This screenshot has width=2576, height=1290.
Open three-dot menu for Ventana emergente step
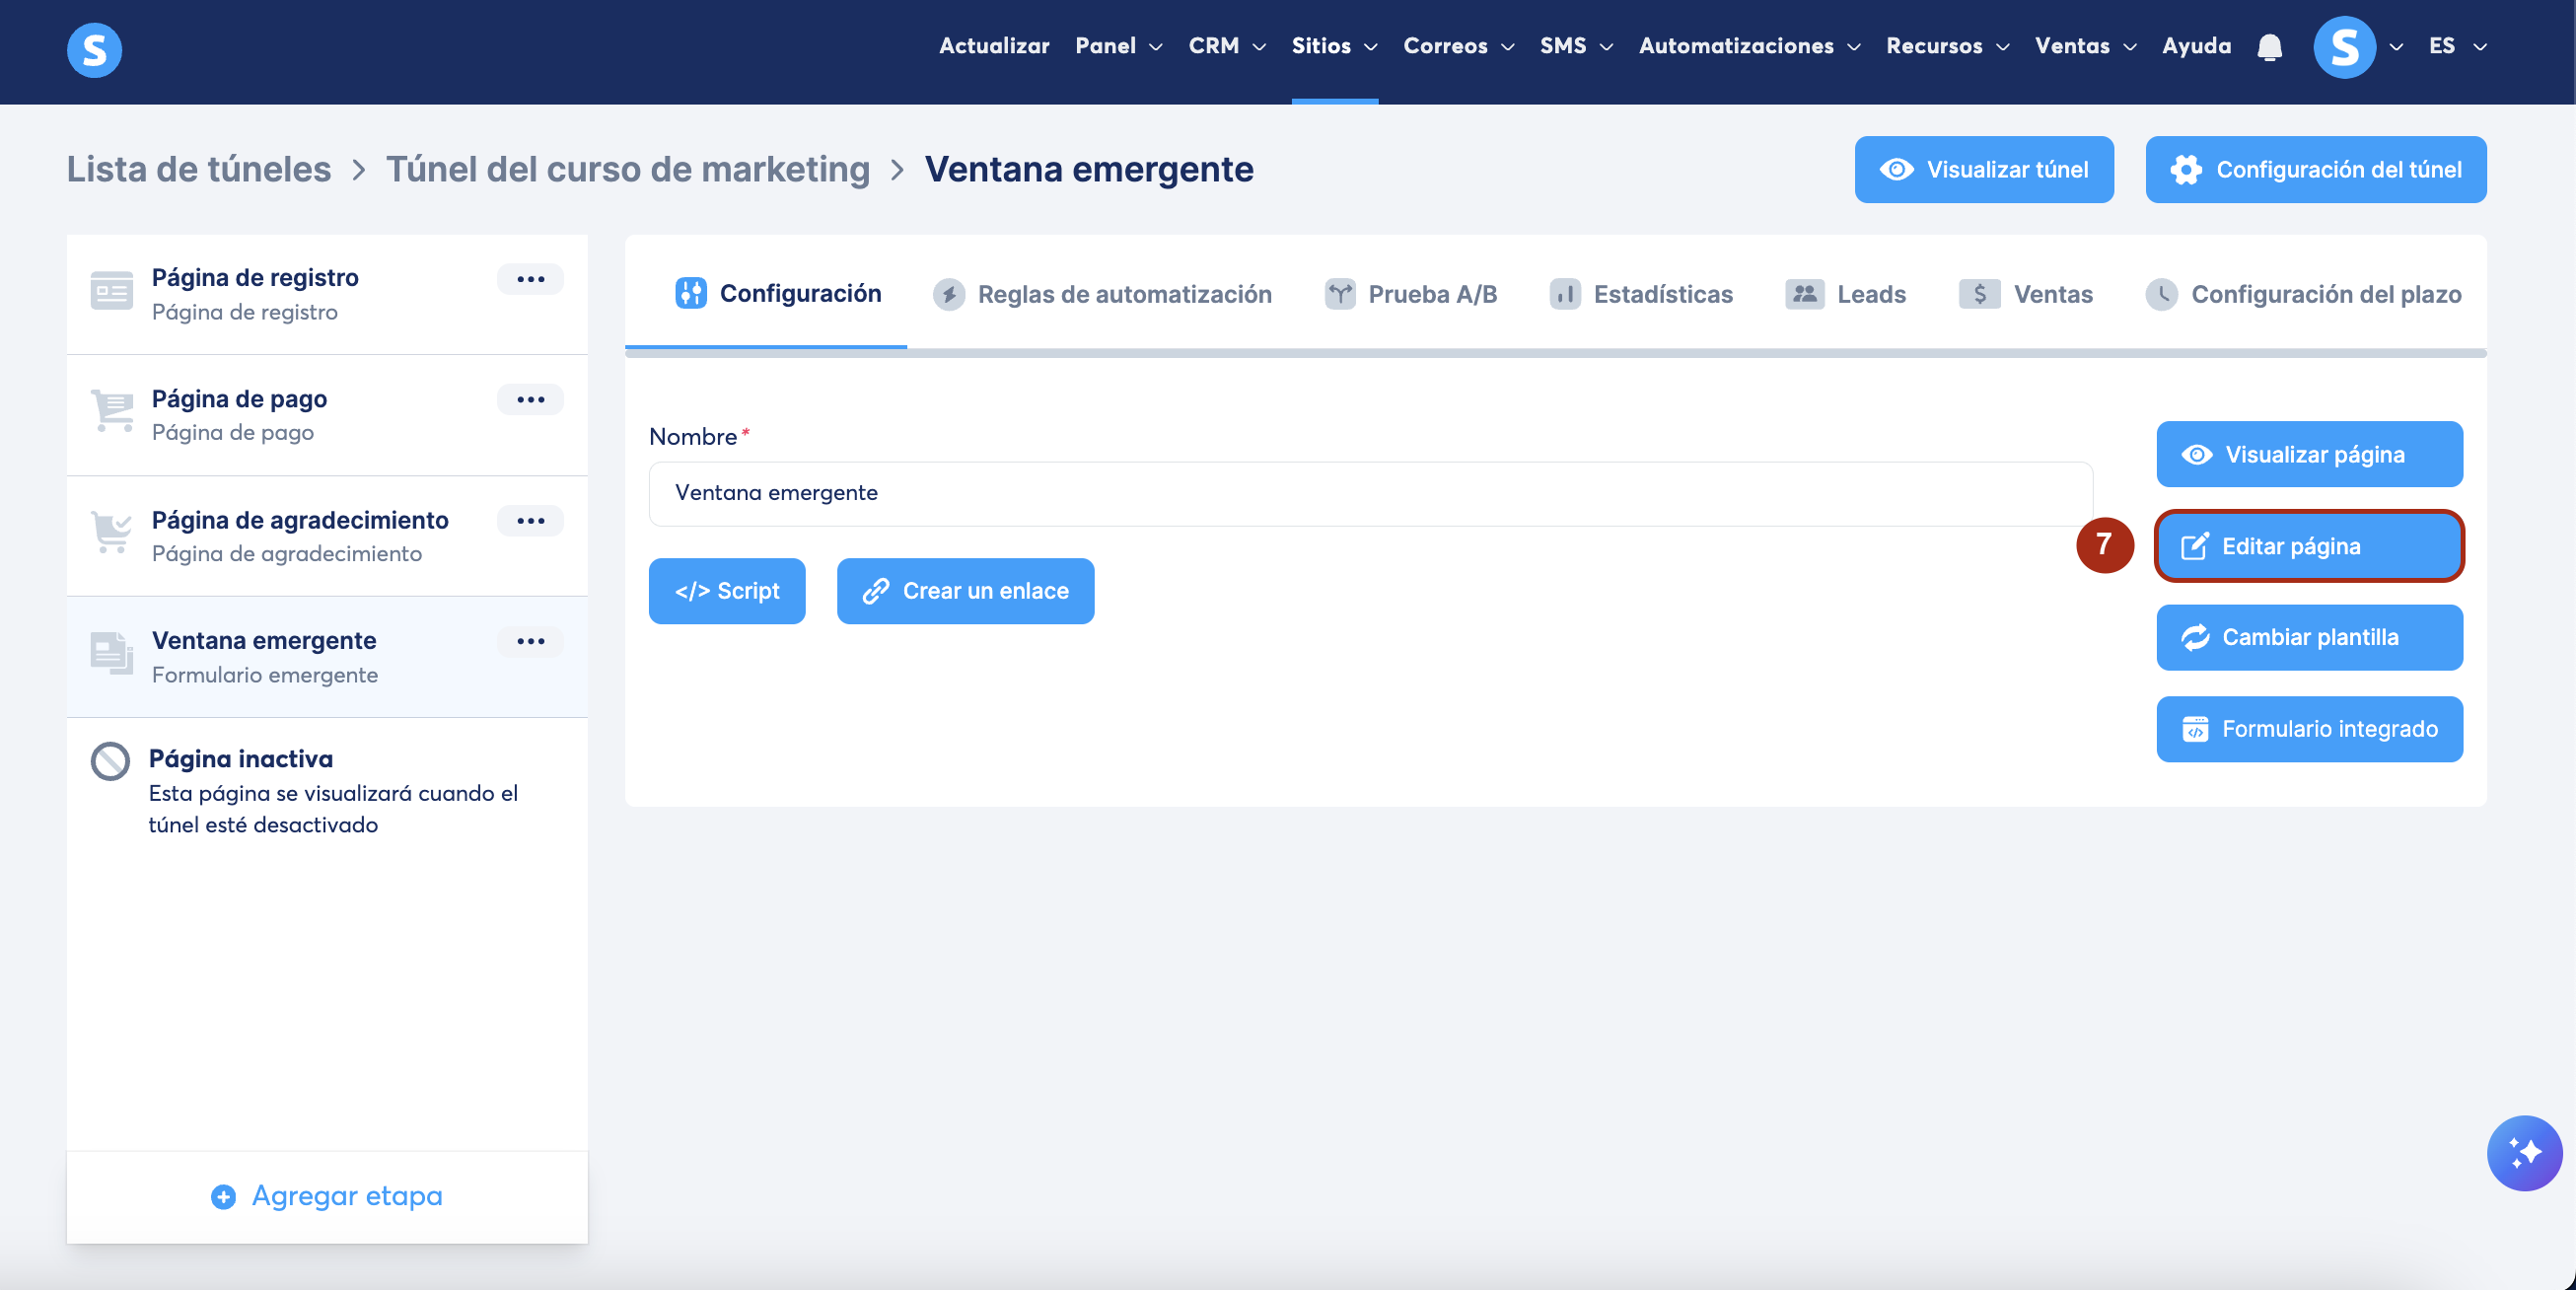click(530, 641)
